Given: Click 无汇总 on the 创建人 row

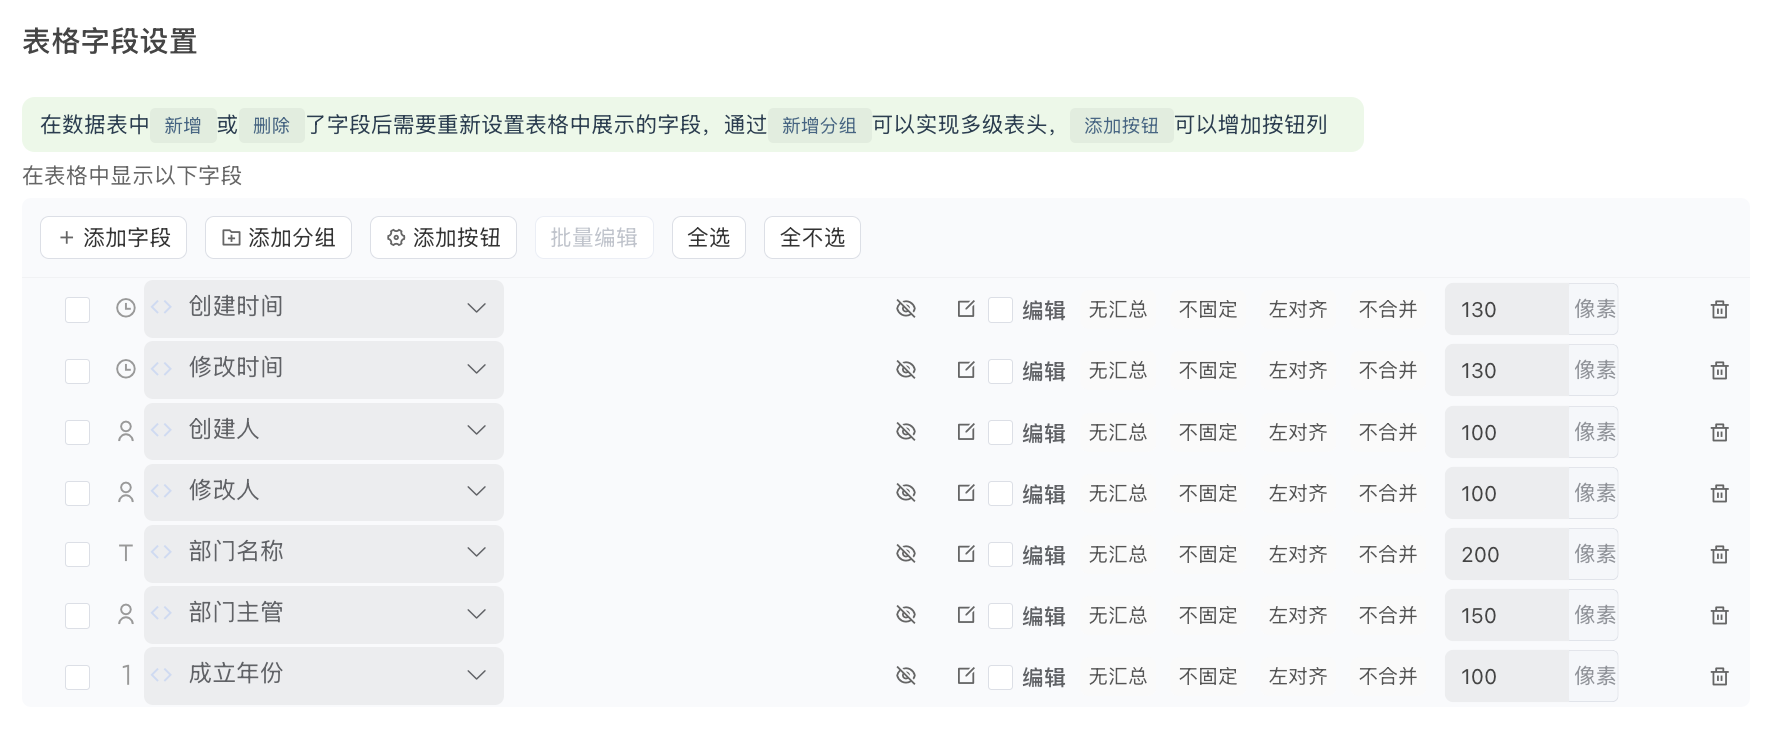Looking at the screenshot, I should pos(1118,432).
